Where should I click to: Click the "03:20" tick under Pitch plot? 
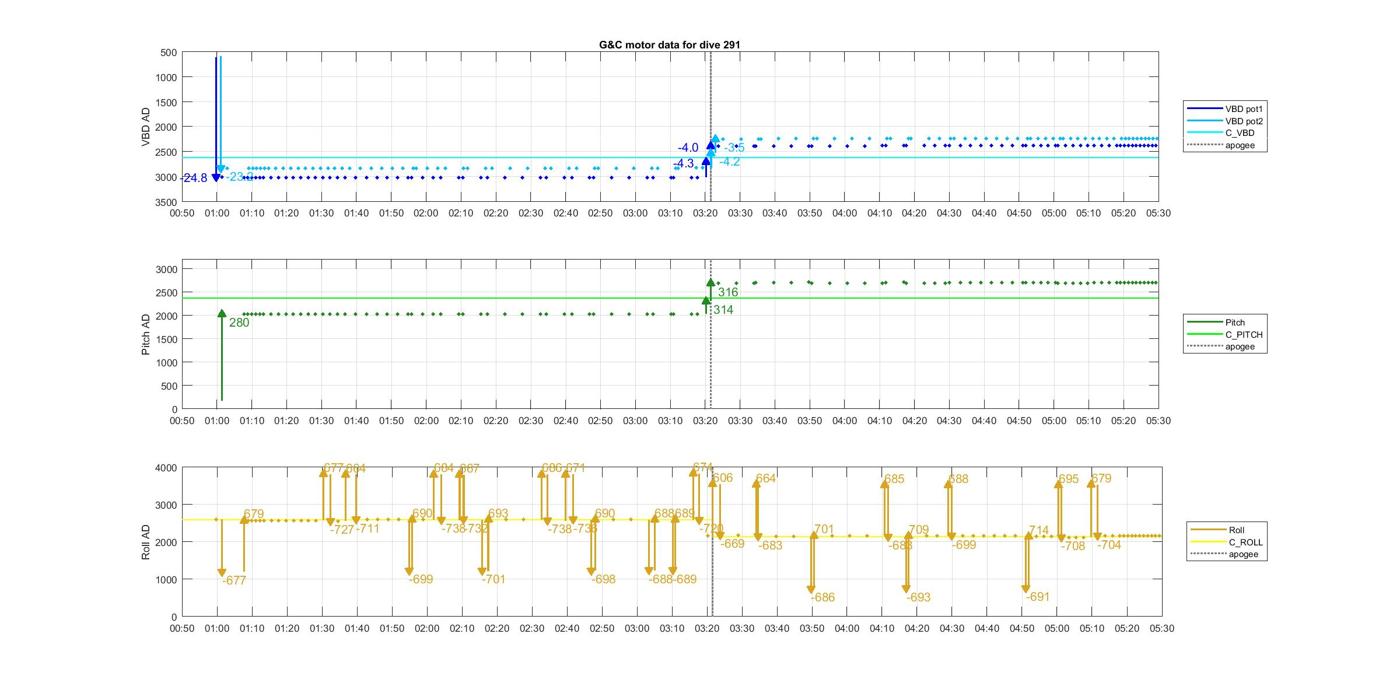pos(706,420)
